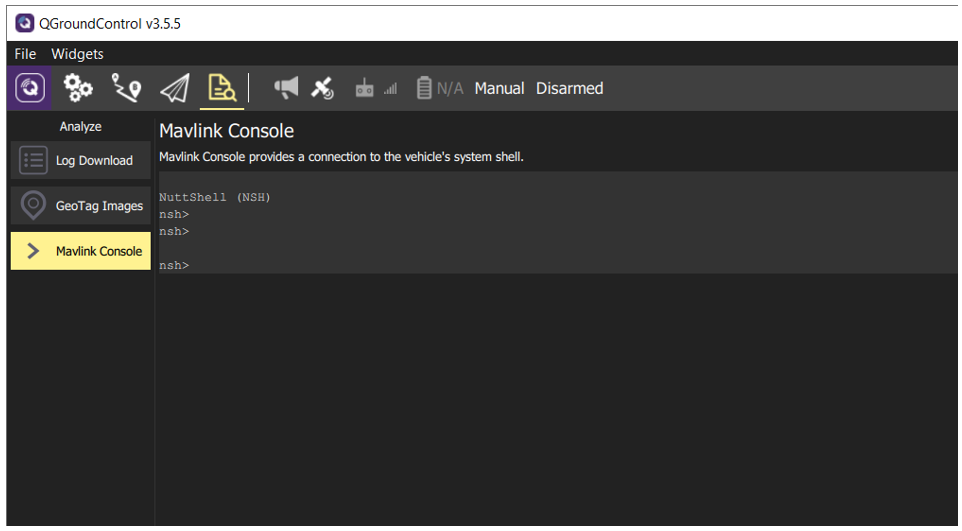Click the Mavlink Console description text
Image resolution: width=962 pixels, height=531 pixels.
tap(341, 157)
